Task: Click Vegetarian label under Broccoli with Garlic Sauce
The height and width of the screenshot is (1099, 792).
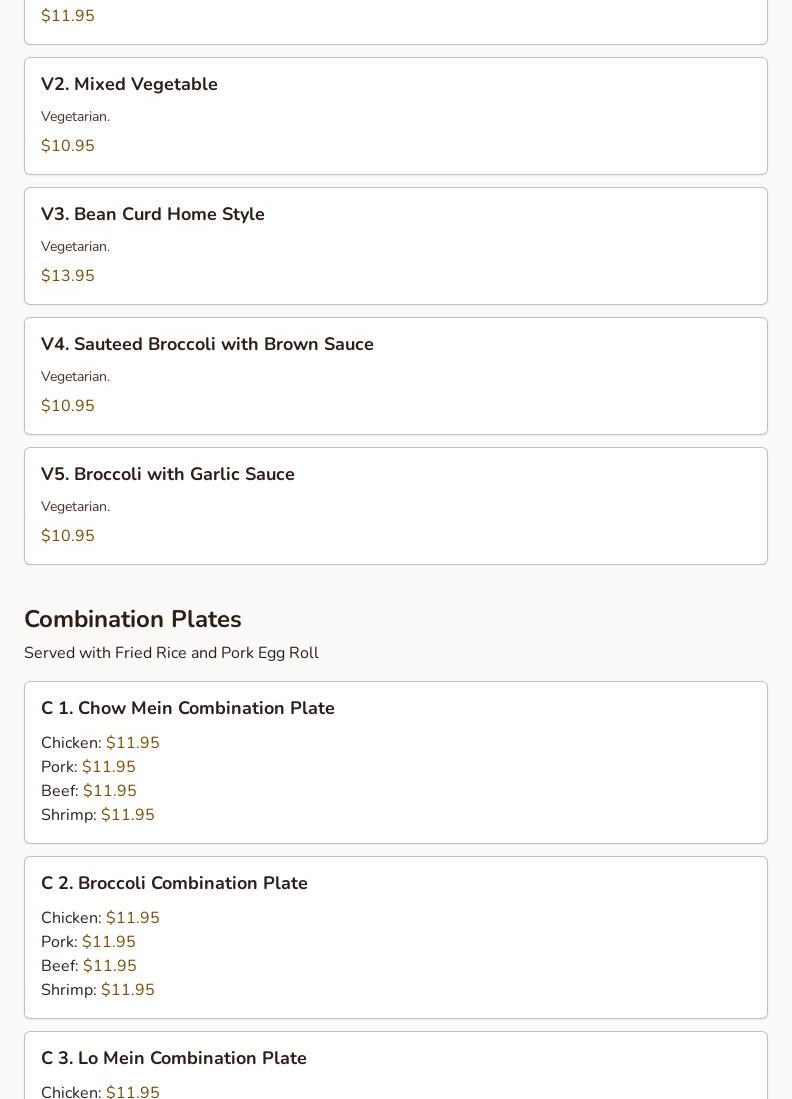Action: 75,507
